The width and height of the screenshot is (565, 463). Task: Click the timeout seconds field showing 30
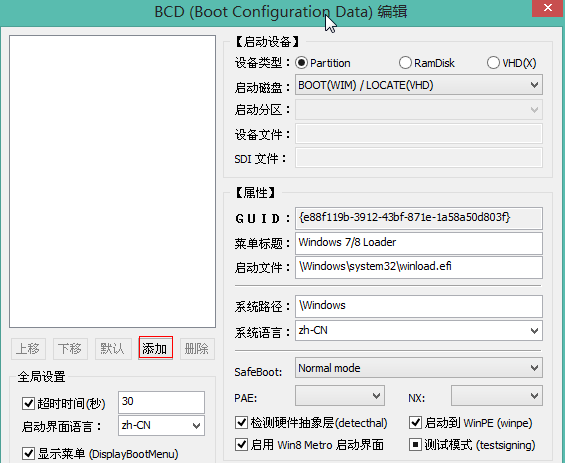161,402
